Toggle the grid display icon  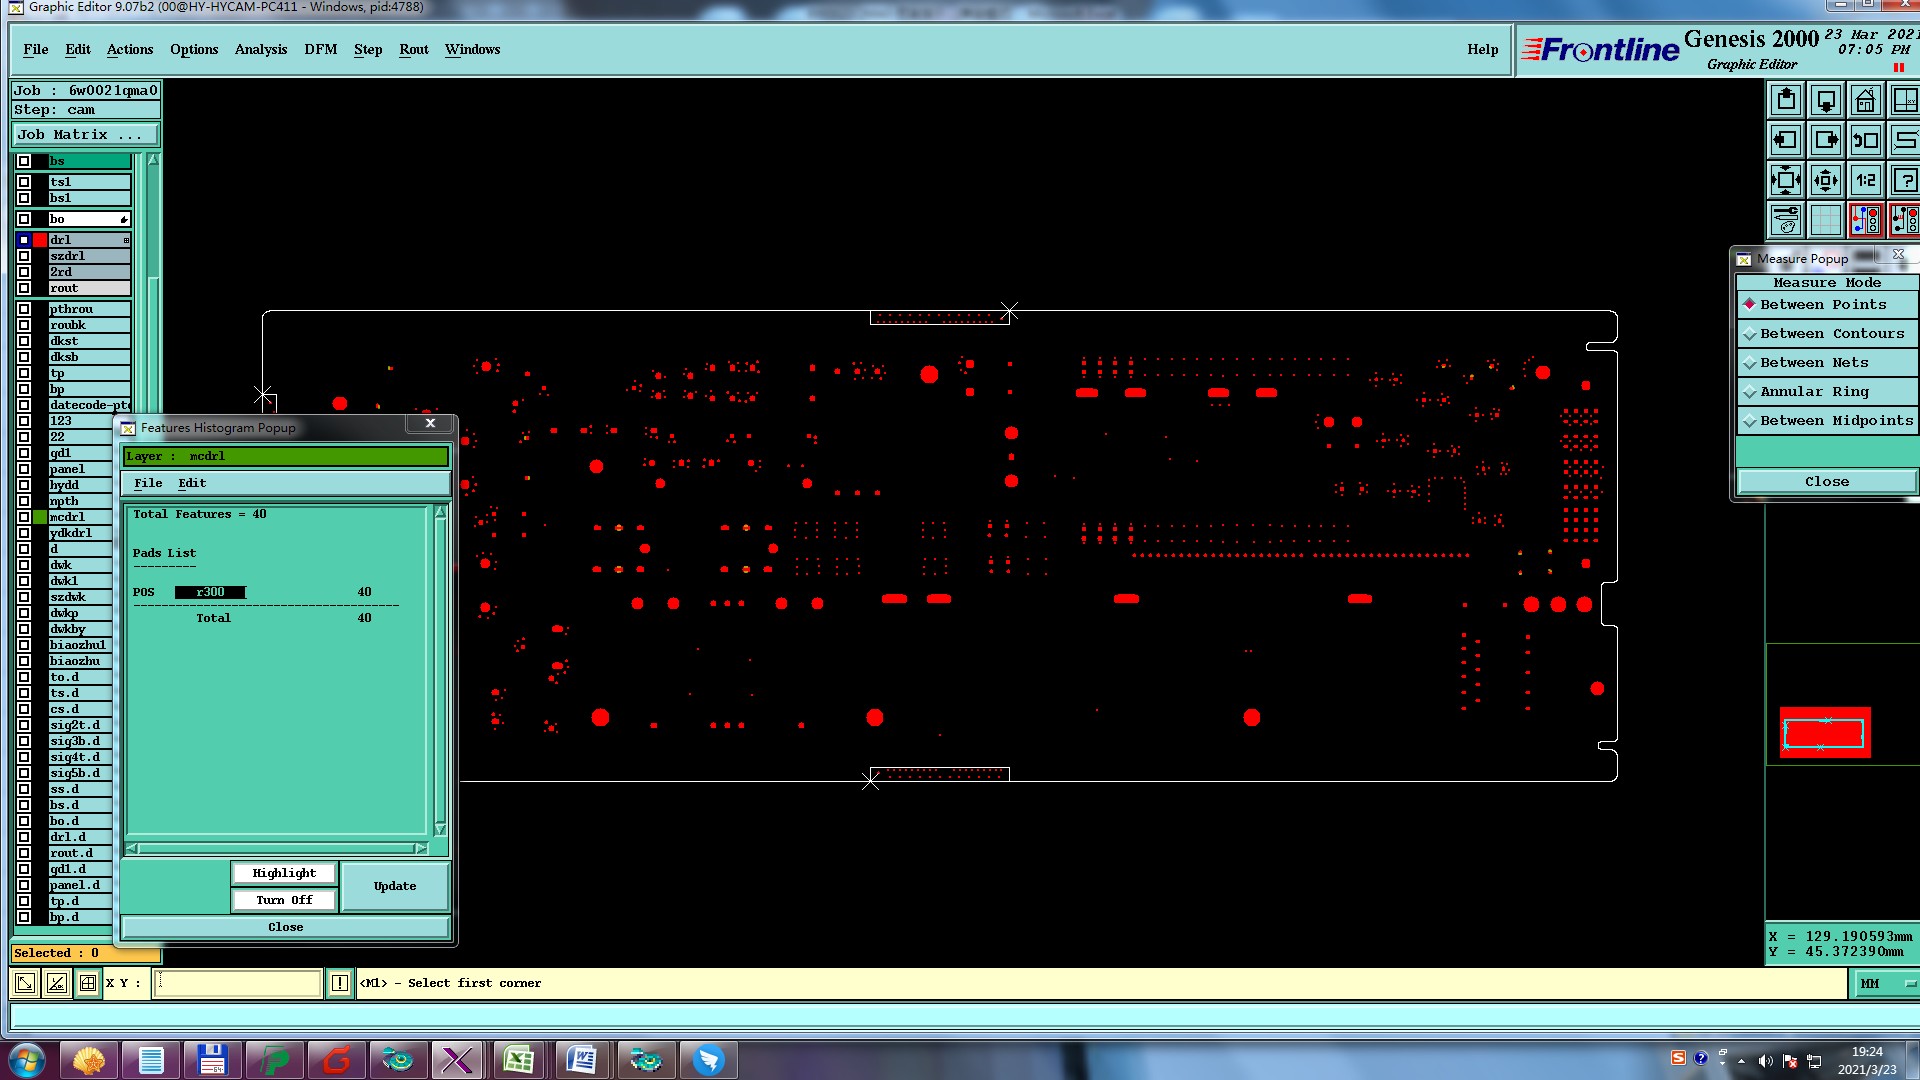1826,220
